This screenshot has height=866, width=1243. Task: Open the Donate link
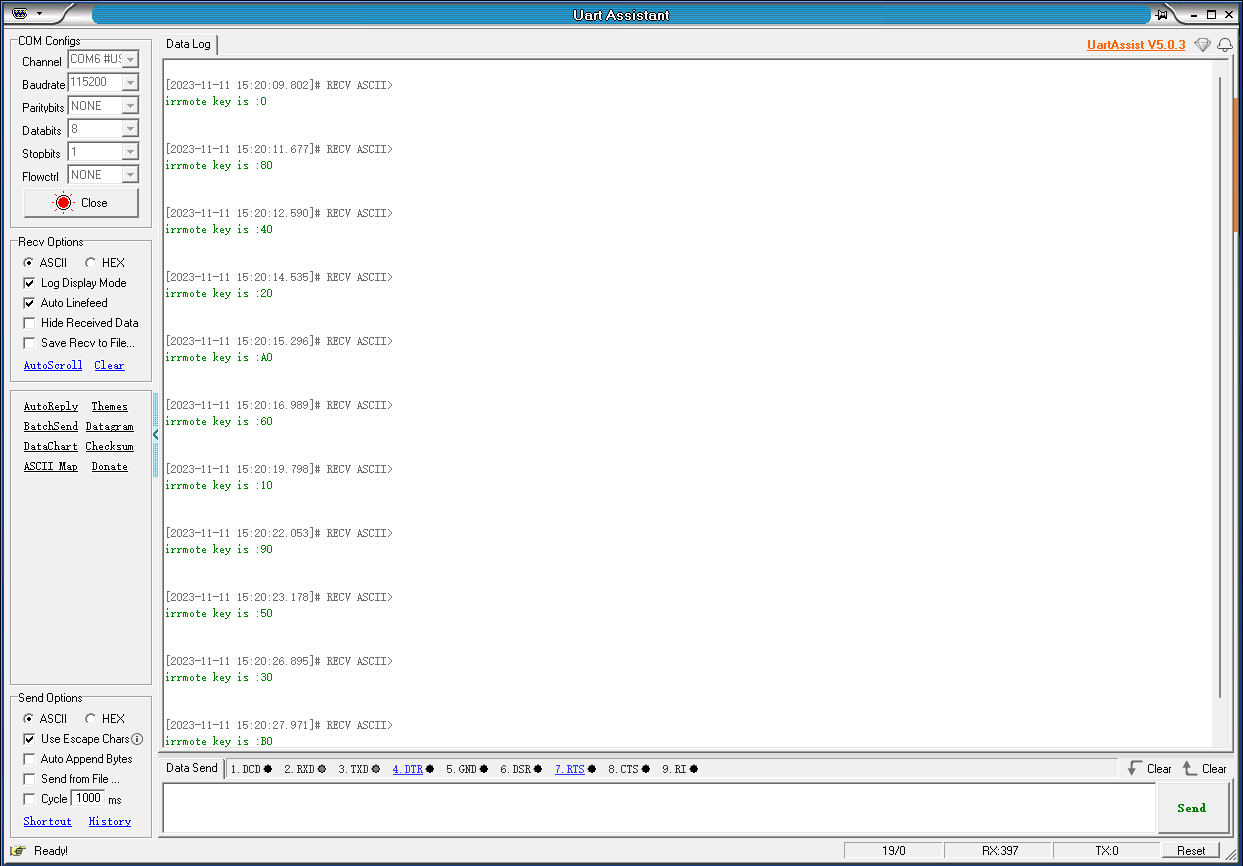[x=109, y=467]
